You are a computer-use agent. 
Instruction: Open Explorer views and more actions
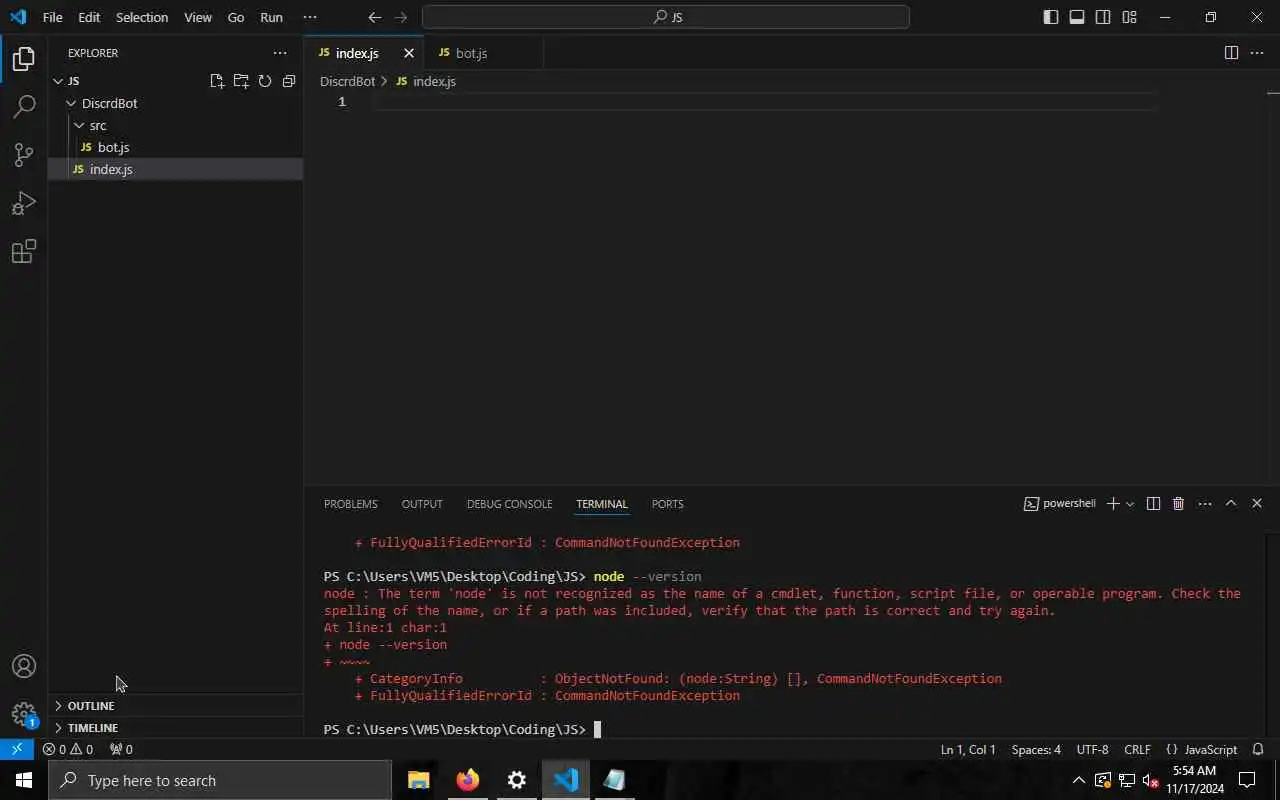pyautogui.click(x=280, y=53)
